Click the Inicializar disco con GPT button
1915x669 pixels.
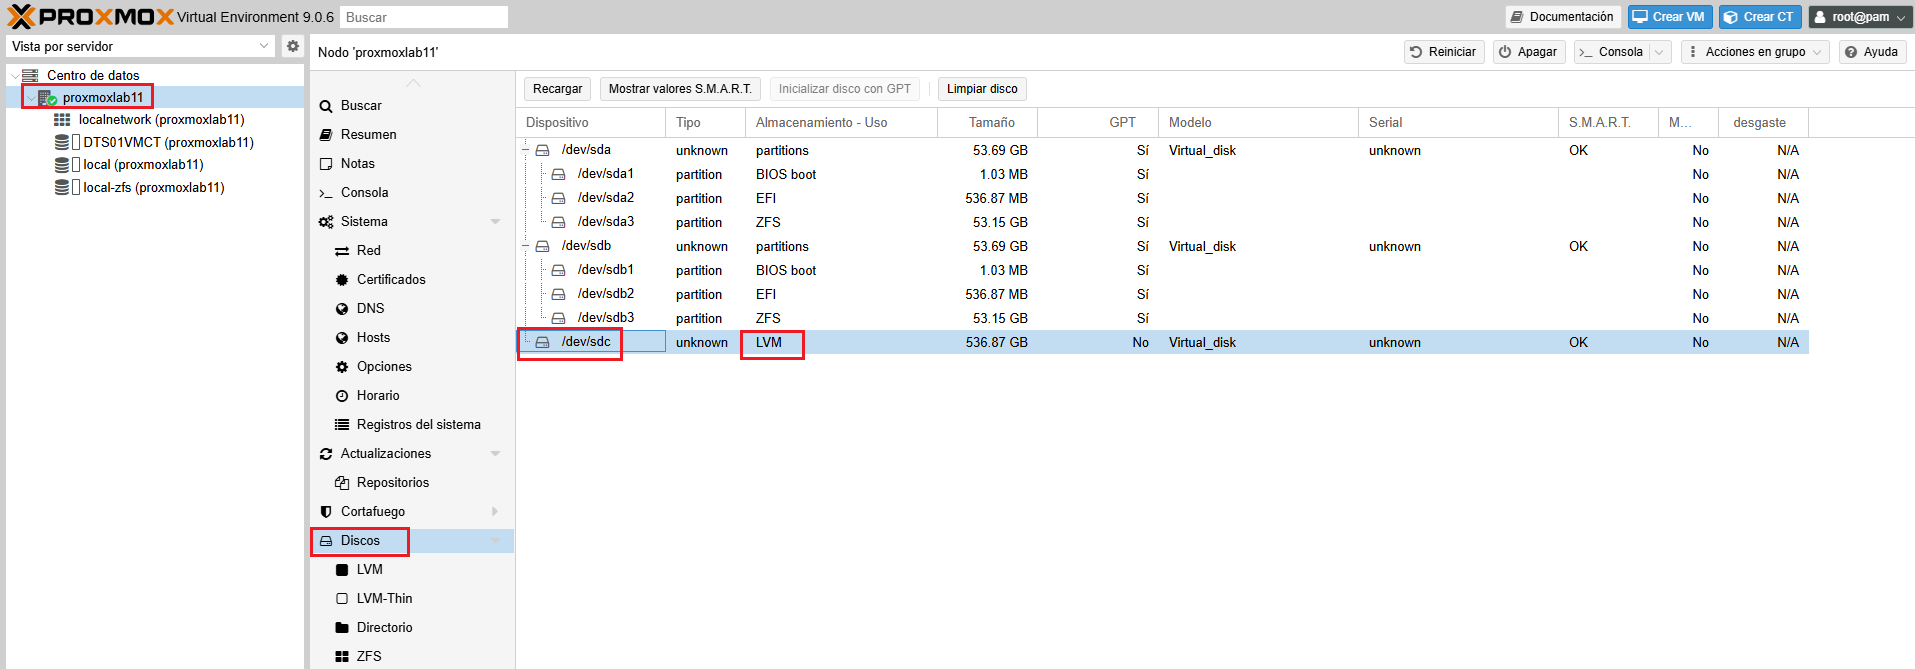844,89
